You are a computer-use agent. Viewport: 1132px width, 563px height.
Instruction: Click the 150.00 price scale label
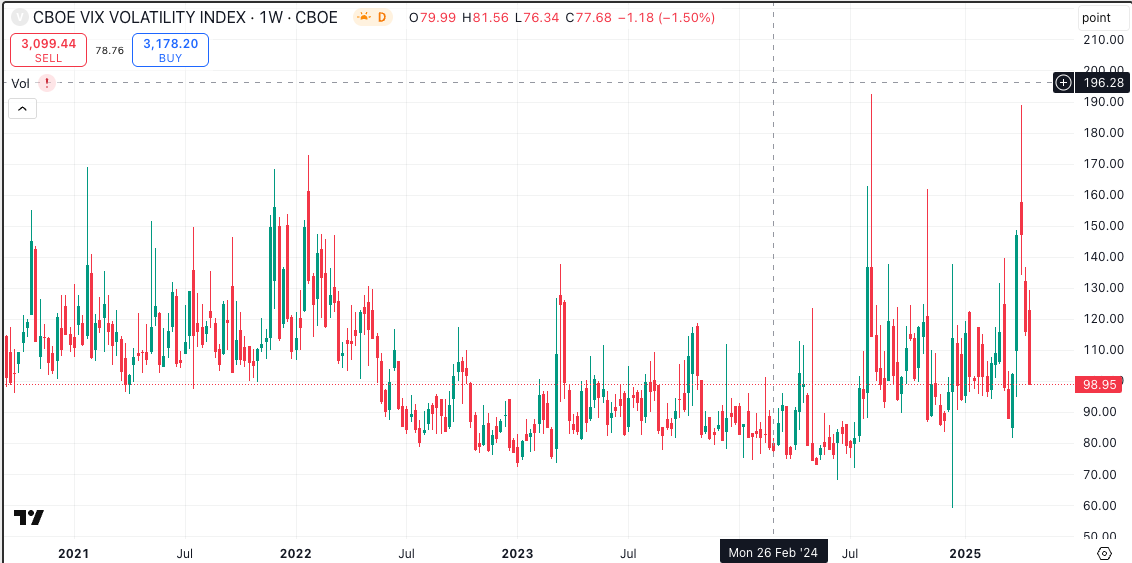(x=1102, y=226)
